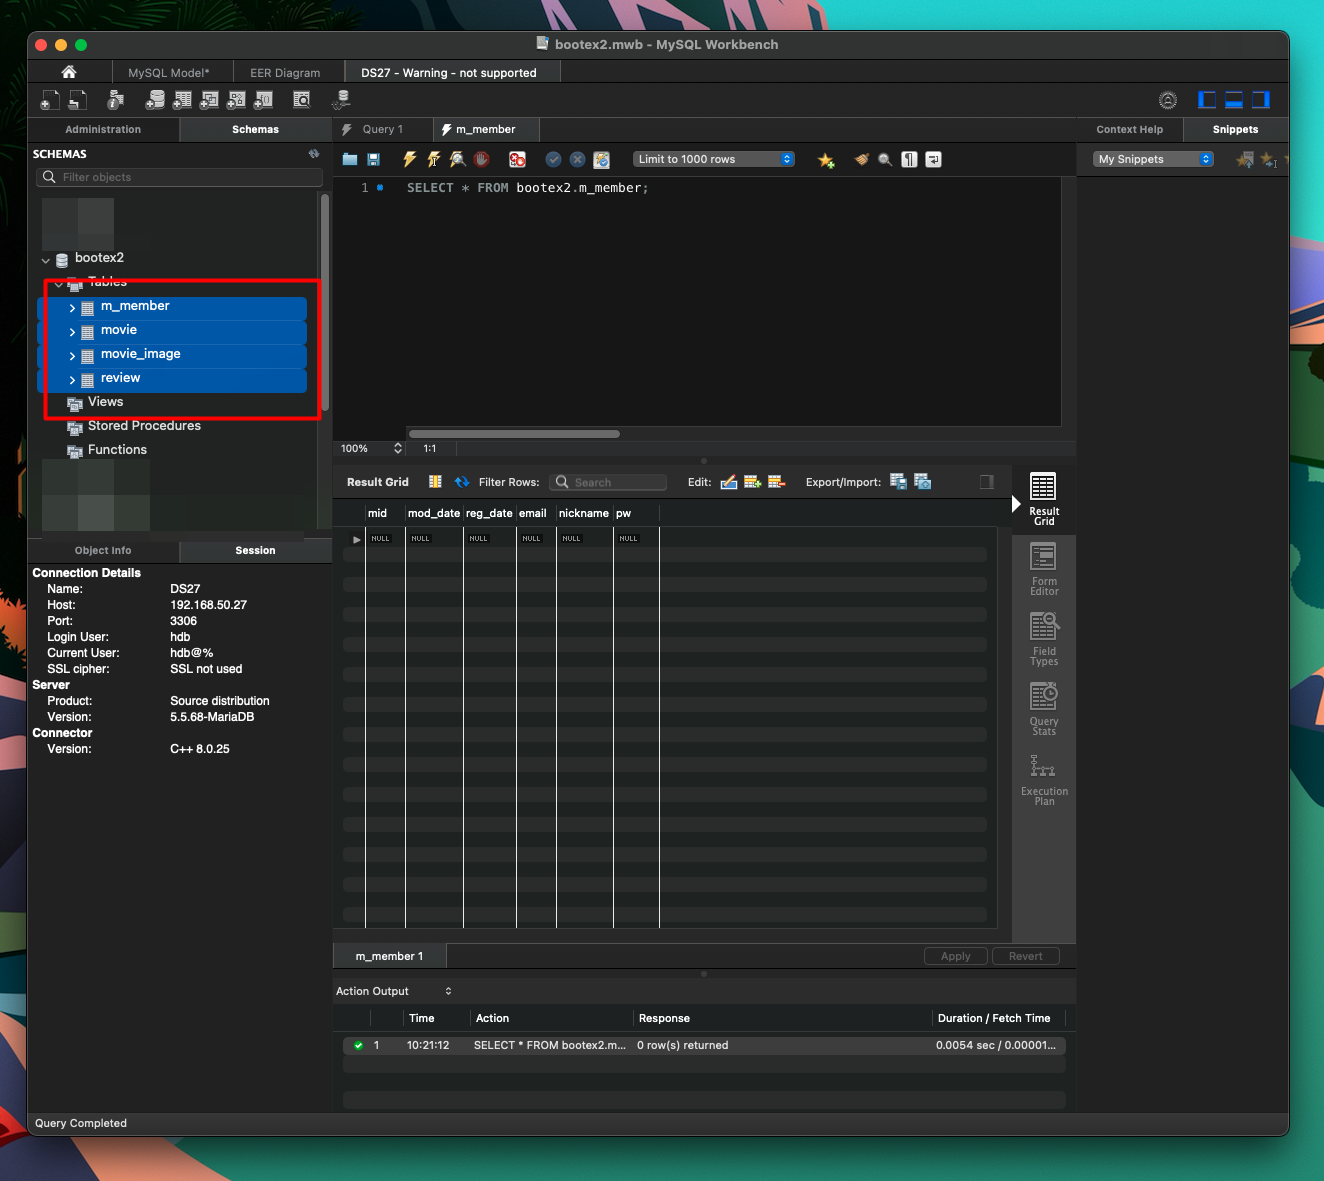Image resolution: width=1324 pixels, height=1181 pixels.
Task: Edit the current row pencil icon
Action: point(729,482)
